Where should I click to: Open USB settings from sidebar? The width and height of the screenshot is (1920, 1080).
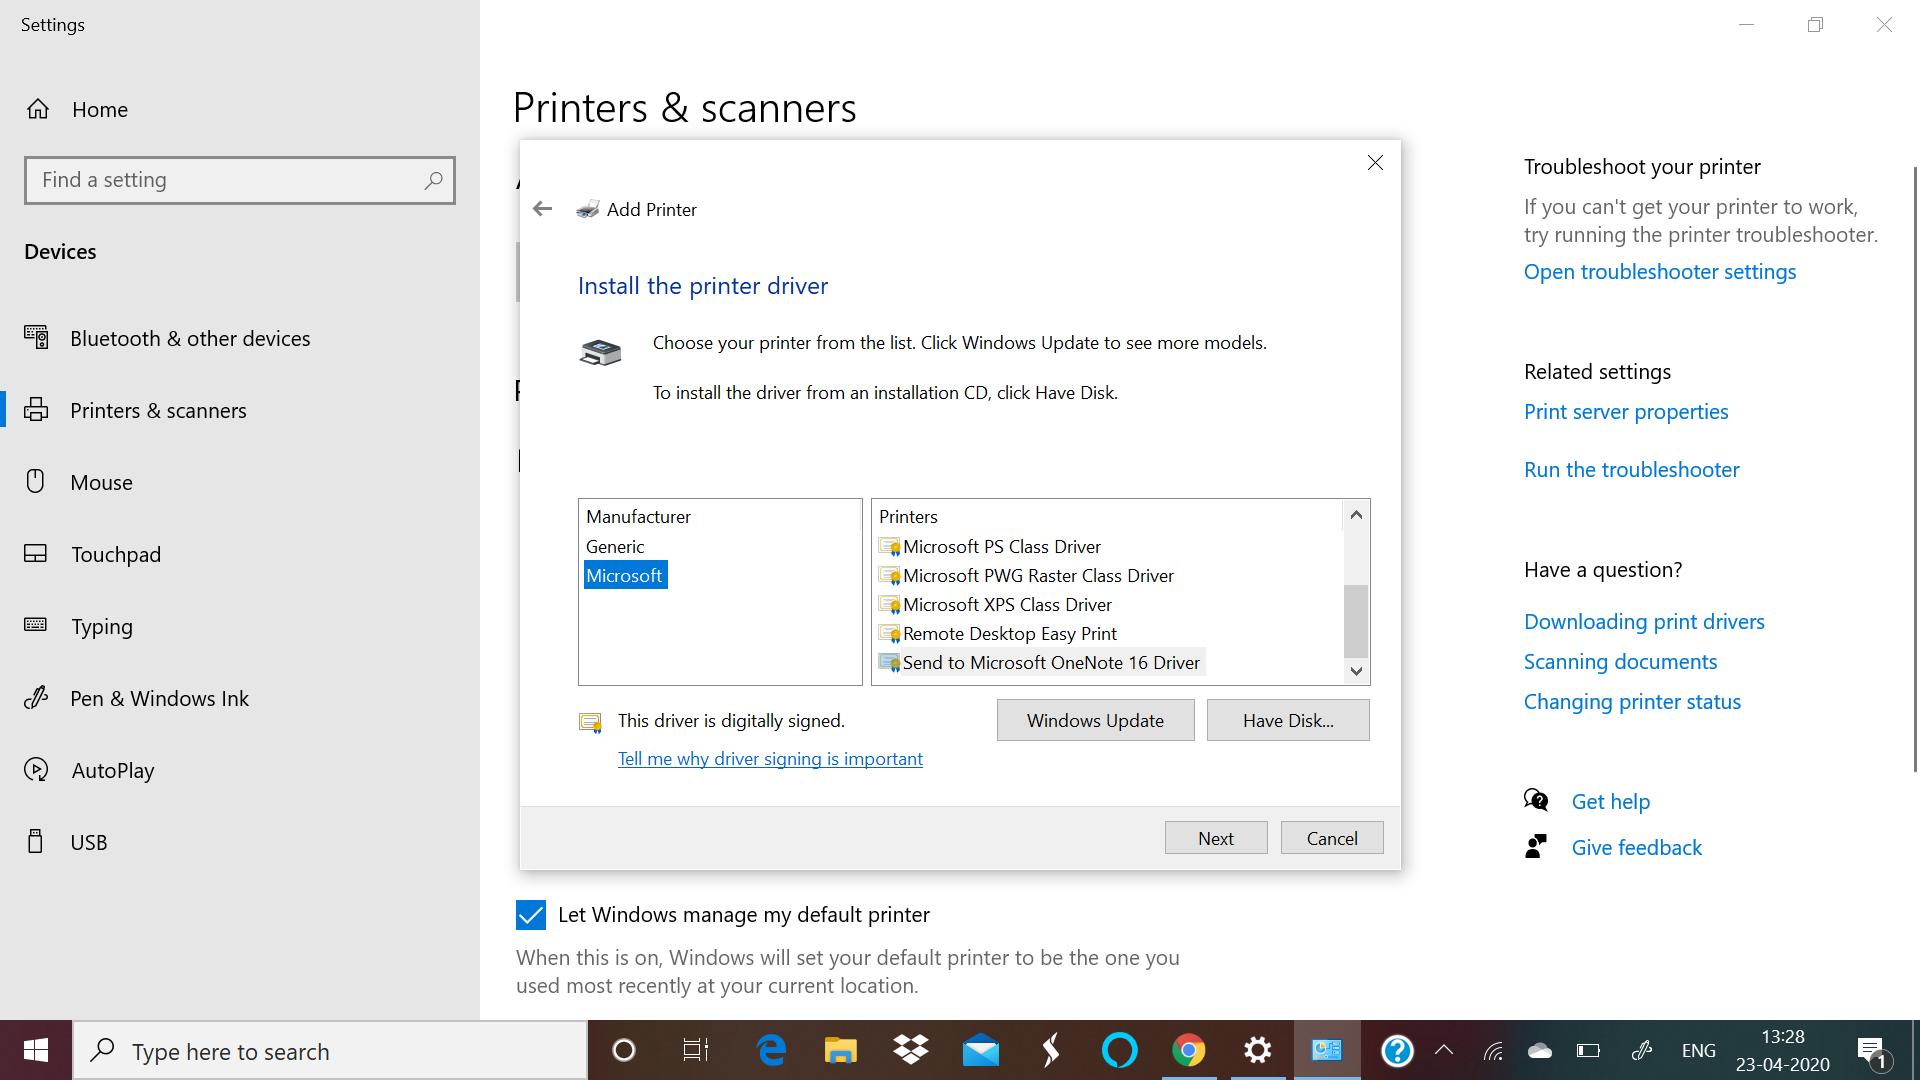point(89,842)
